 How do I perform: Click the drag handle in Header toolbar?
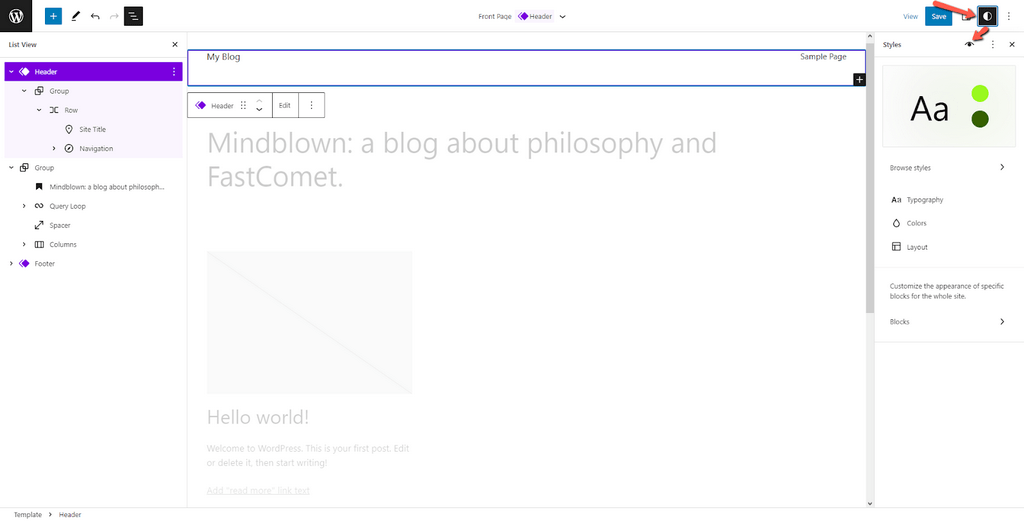[x=243, y=105]
